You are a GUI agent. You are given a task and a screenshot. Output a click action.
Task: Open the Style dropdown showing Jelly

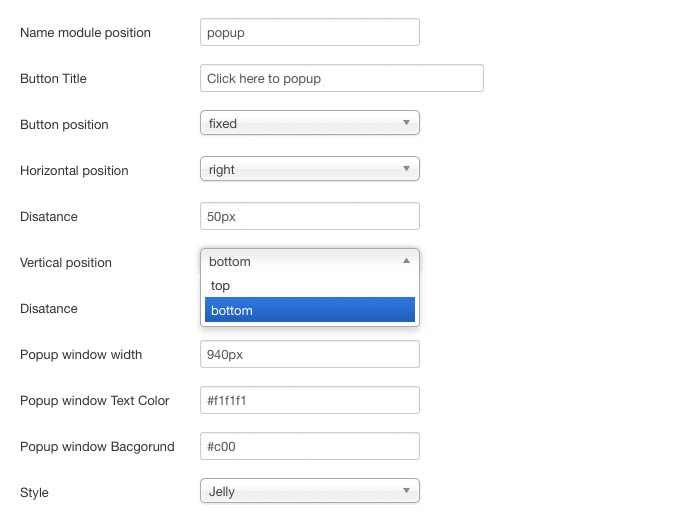(x=309, y=492)
